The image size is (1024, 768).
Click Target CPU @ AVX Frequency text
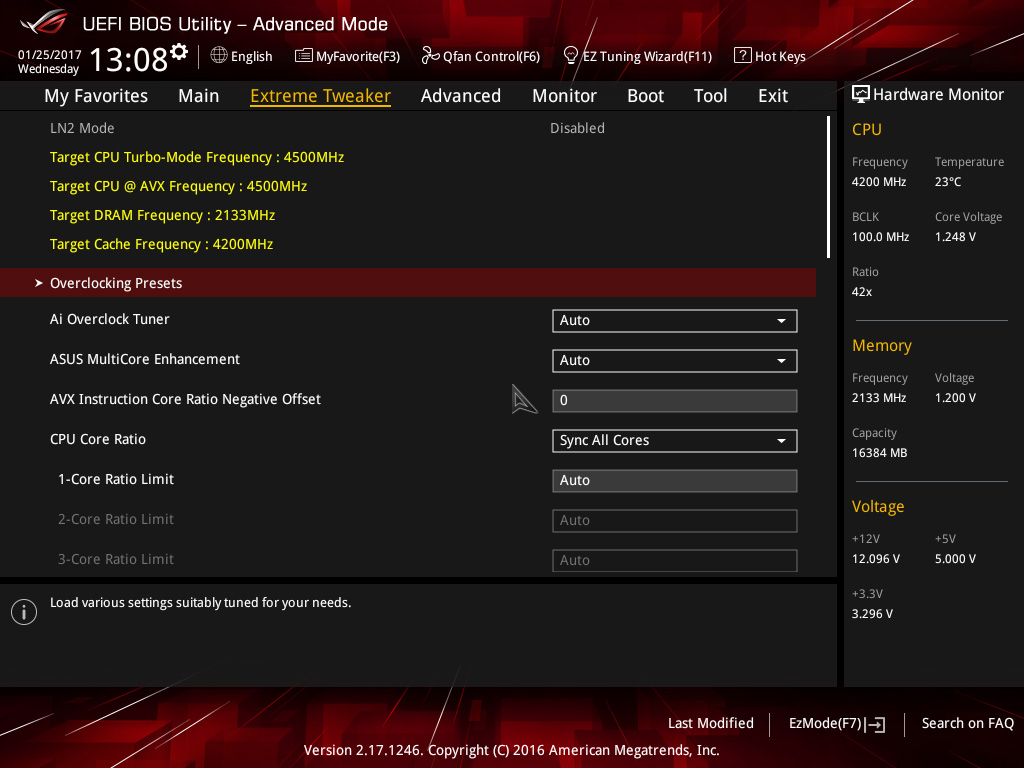coord(178,186)
